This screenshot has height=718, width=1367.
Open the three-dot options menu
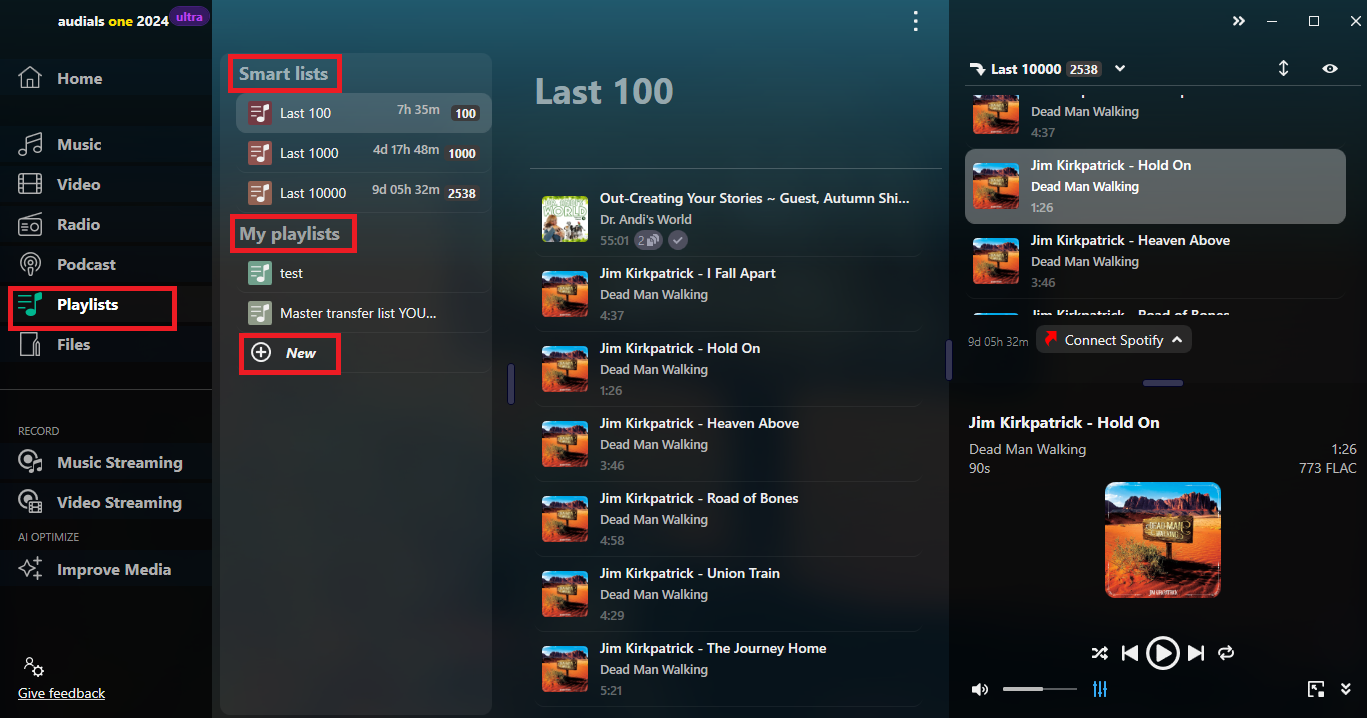click(x=915, y=21)
